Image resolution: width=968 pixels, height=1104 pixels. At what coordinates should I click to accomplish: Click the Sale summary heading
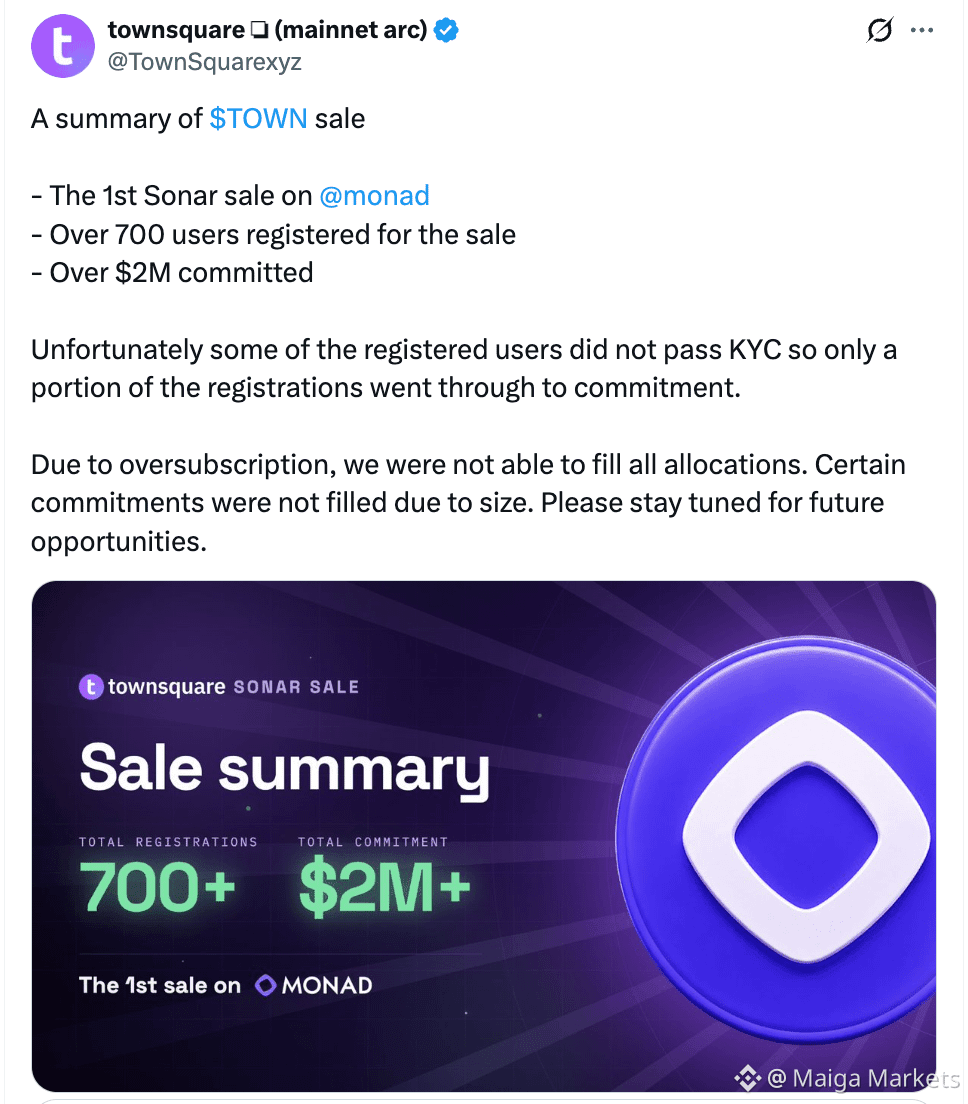pos(284,770)
